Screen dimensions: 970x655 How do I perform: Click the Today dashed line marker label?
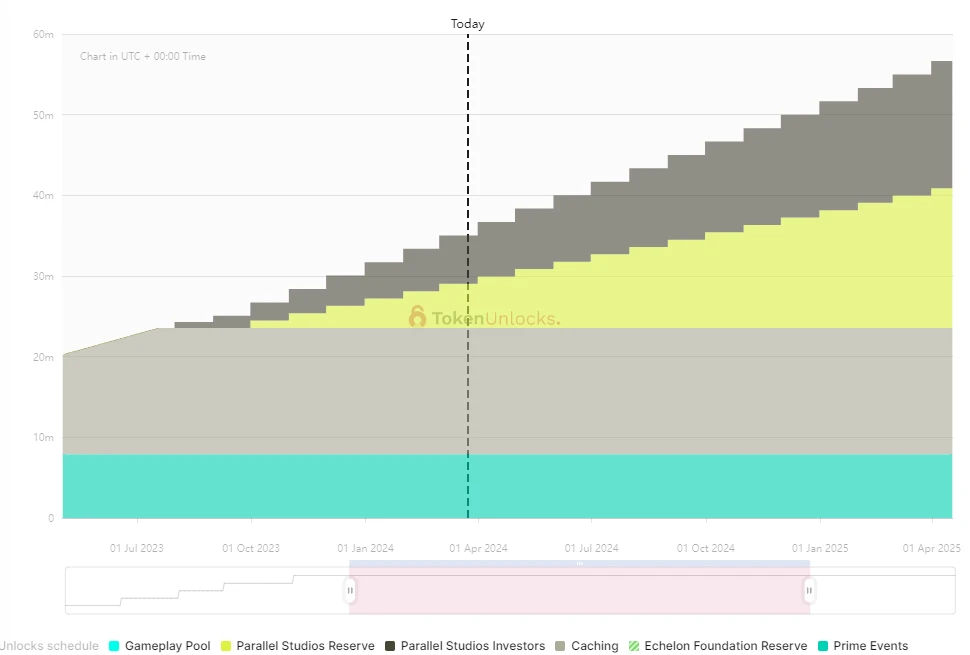(x=467, y=24)
